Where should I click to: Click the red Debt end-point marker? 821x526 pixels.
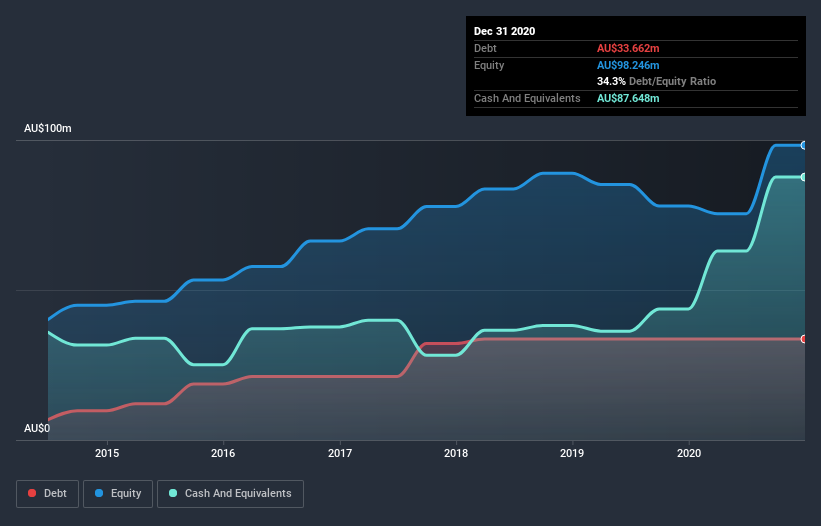(804, 339)
